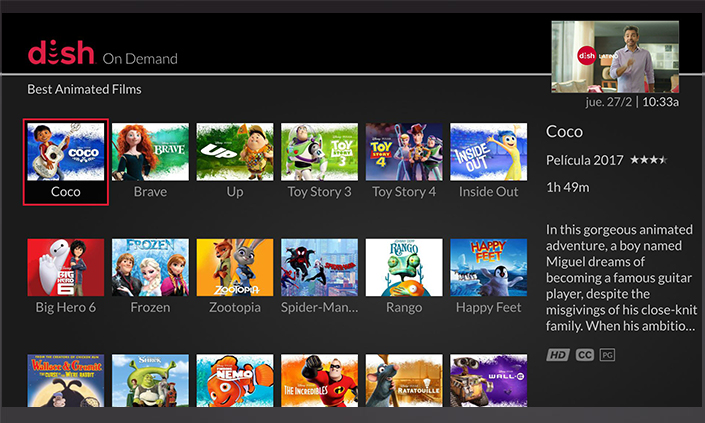Click the "Spider-Man..." caption text
705x423 pixels.
click(x=319, y=307)
